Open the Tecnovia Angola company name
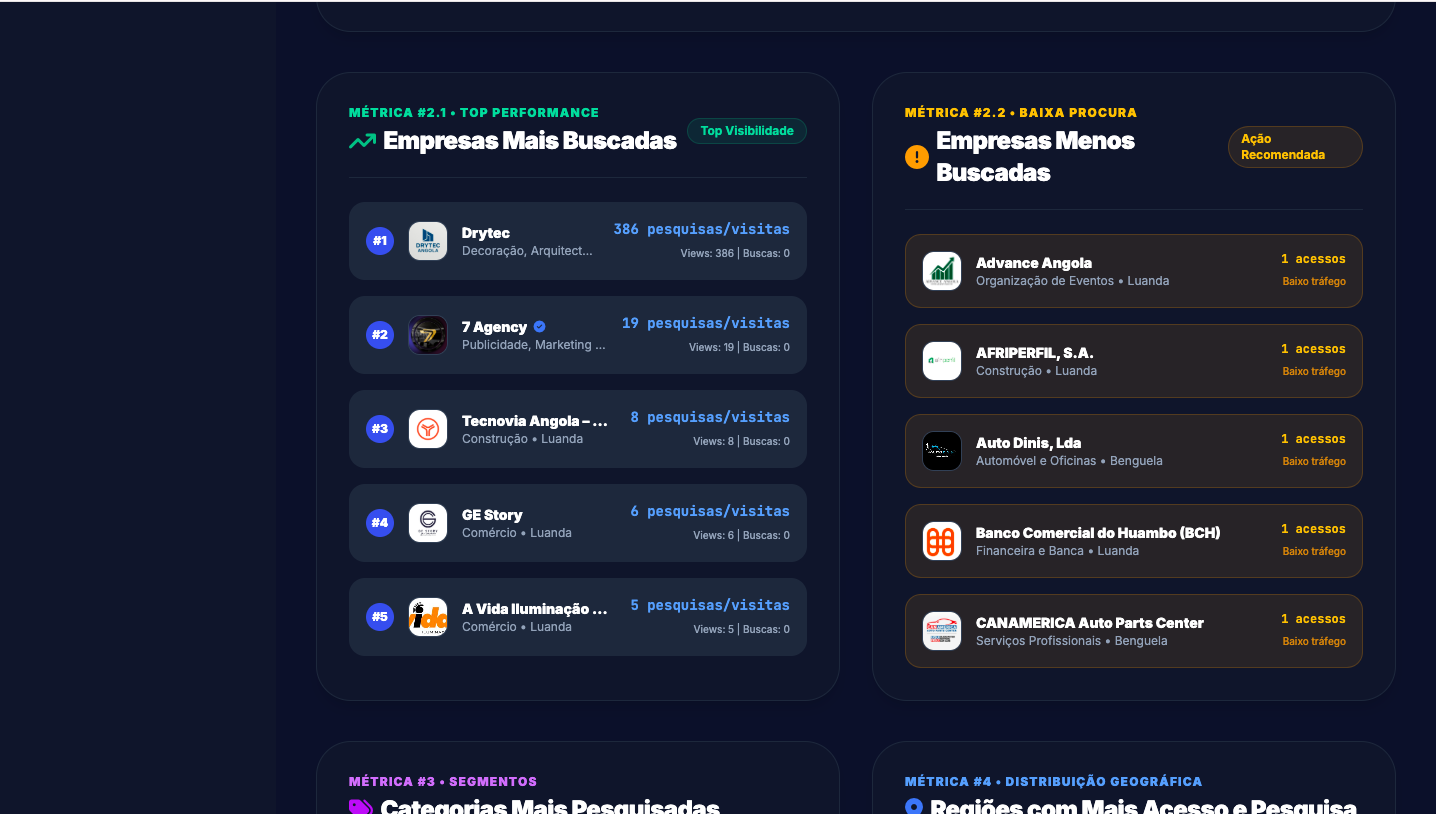 535,421
